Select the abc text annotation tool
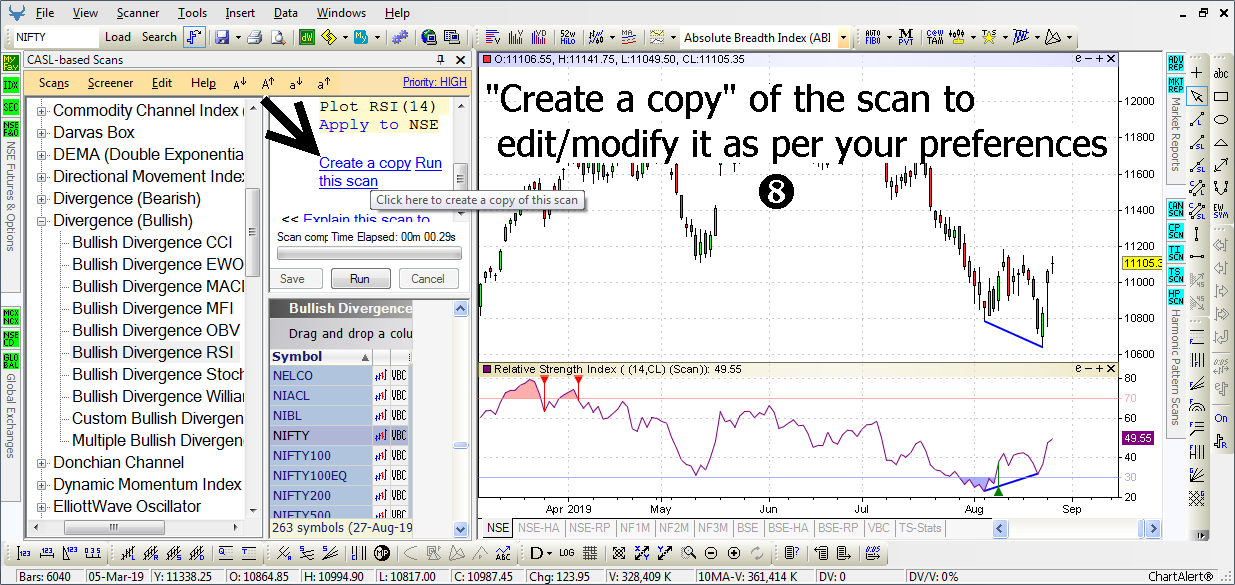The height and width of the screenshot is (585, 1235). coord(1221,73)
